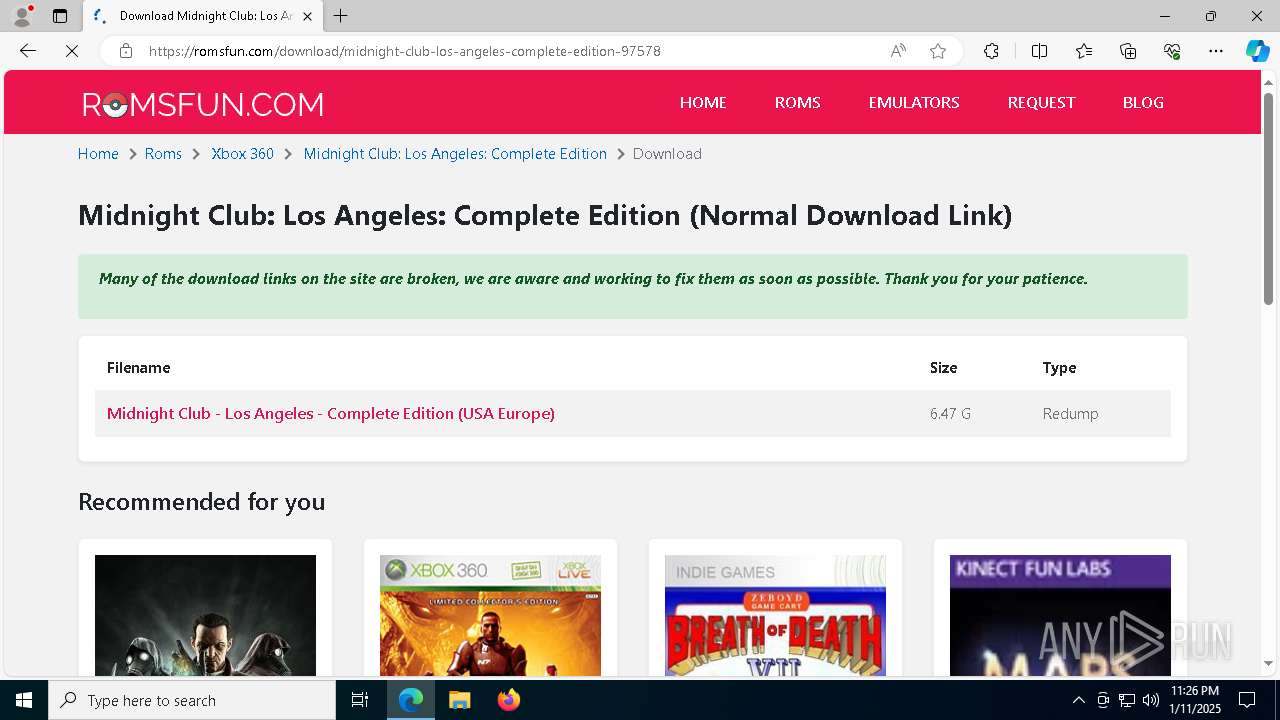
Task: Open Settings and more menu
Action: (1216, 51)
